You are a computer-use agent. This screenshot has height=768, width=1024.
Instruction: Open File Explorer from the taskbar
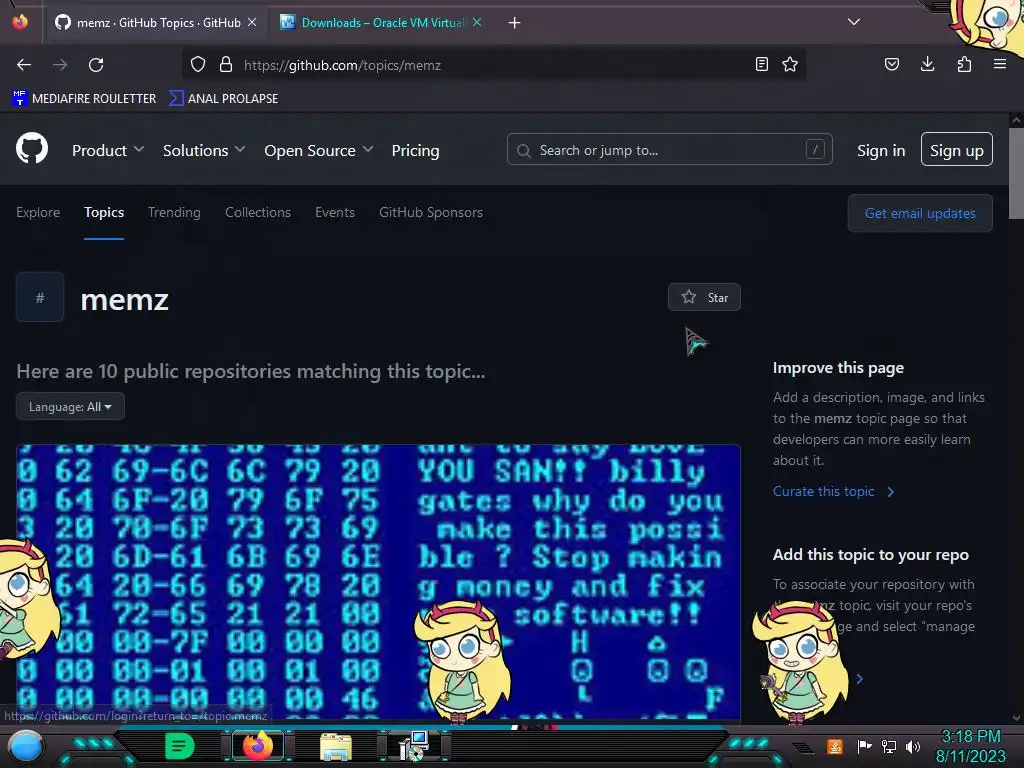(336, 746)
